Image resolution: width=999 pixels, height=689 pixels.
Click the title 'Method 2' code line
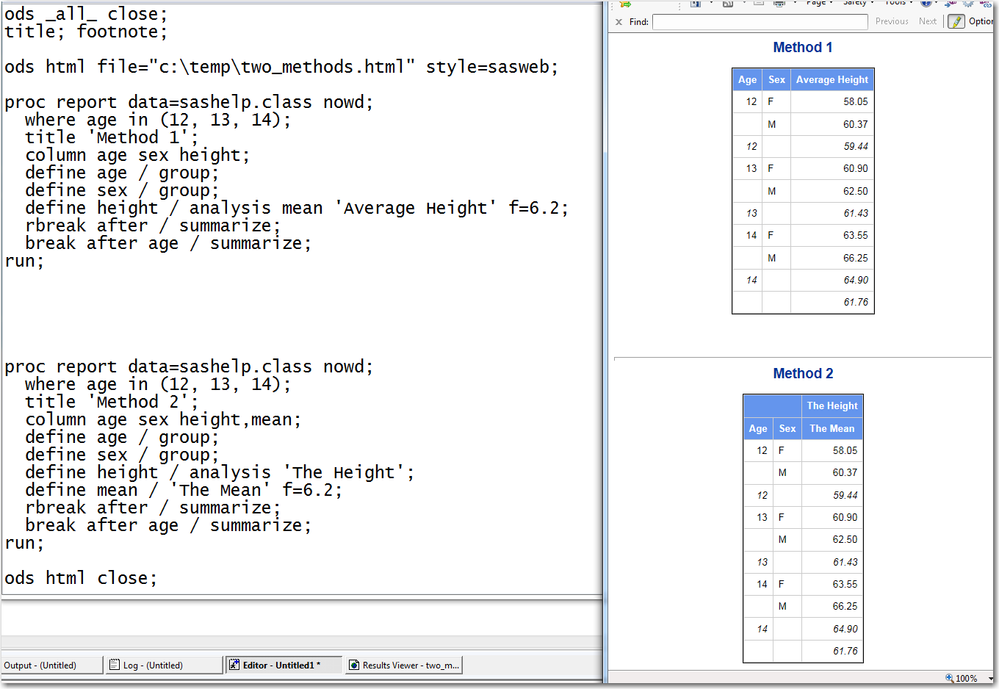[x=111, y=402]
